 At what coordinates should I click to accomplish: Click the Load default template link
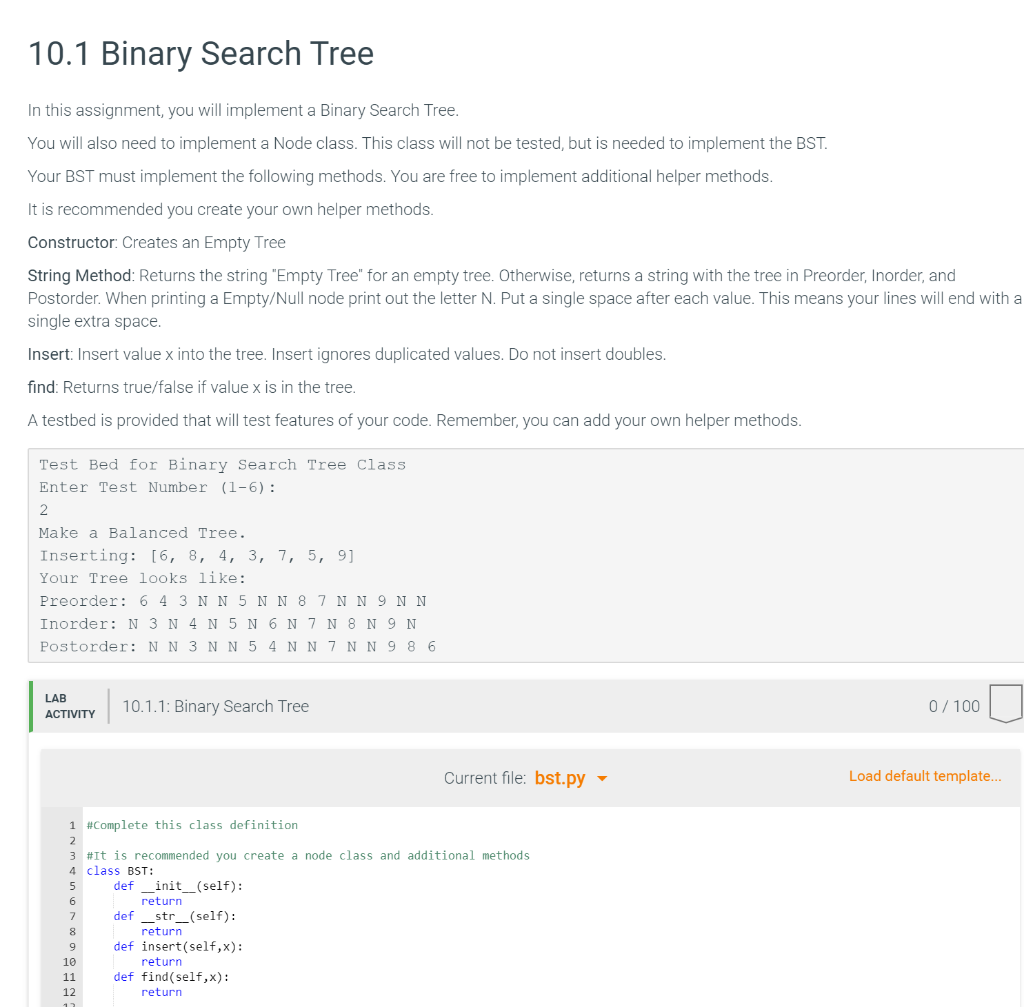pyautogui.click(x=924, y=775)
